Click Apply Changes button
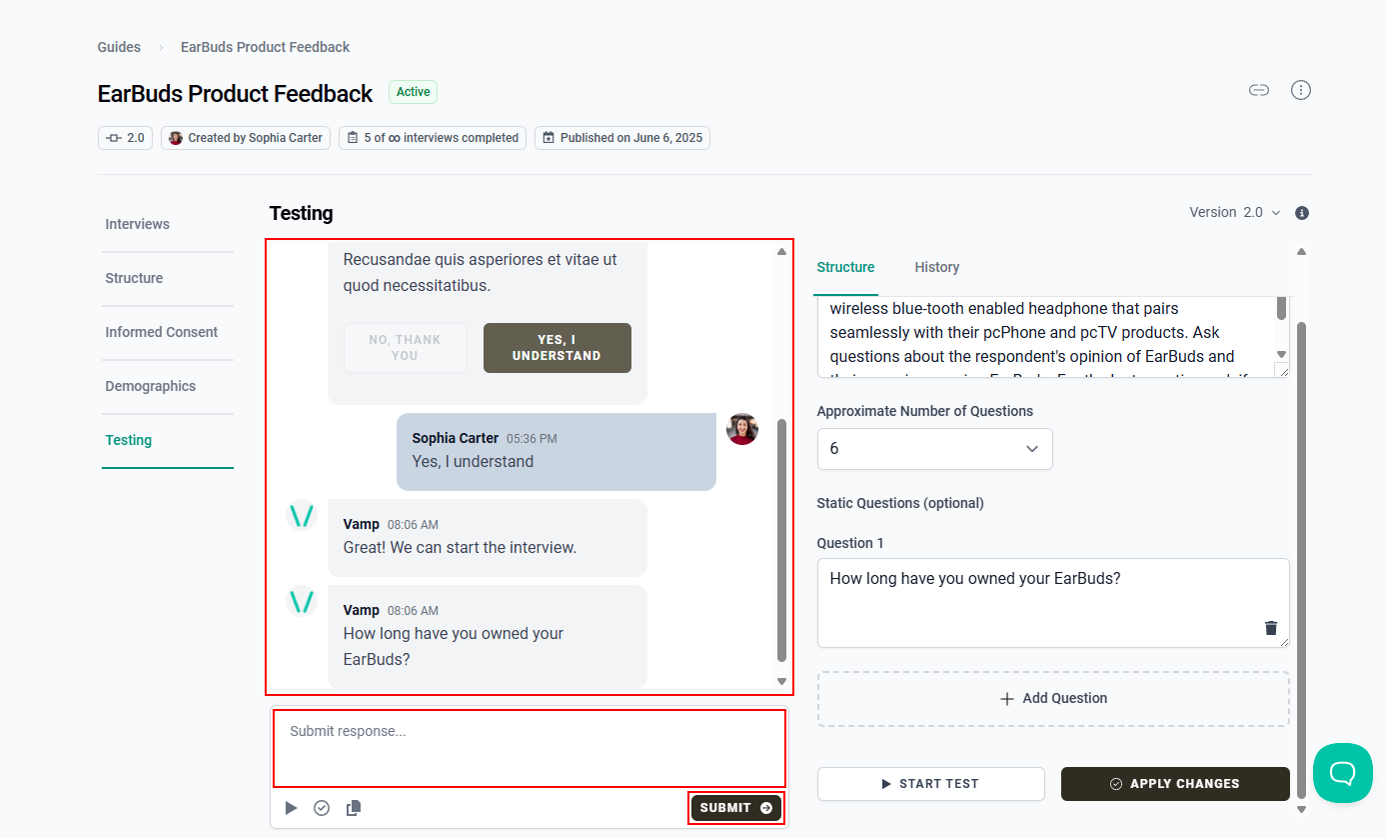The height and width of the screenshot is (838, 1386). tap(1175, 784)
